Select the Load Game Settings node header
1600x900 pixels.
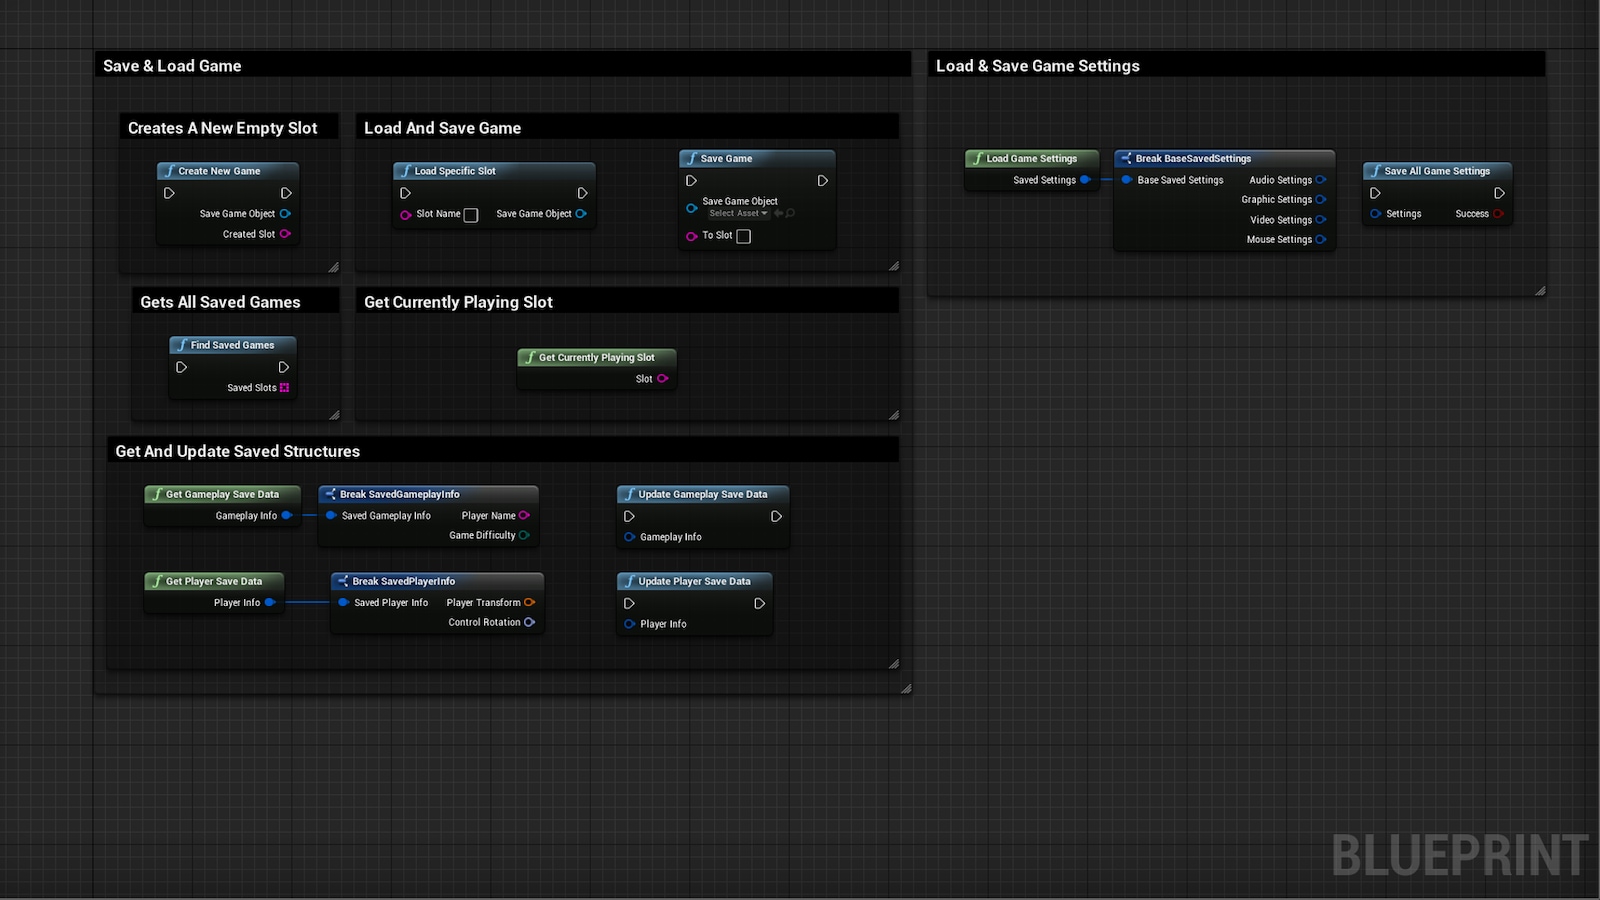coord(1032,158)
